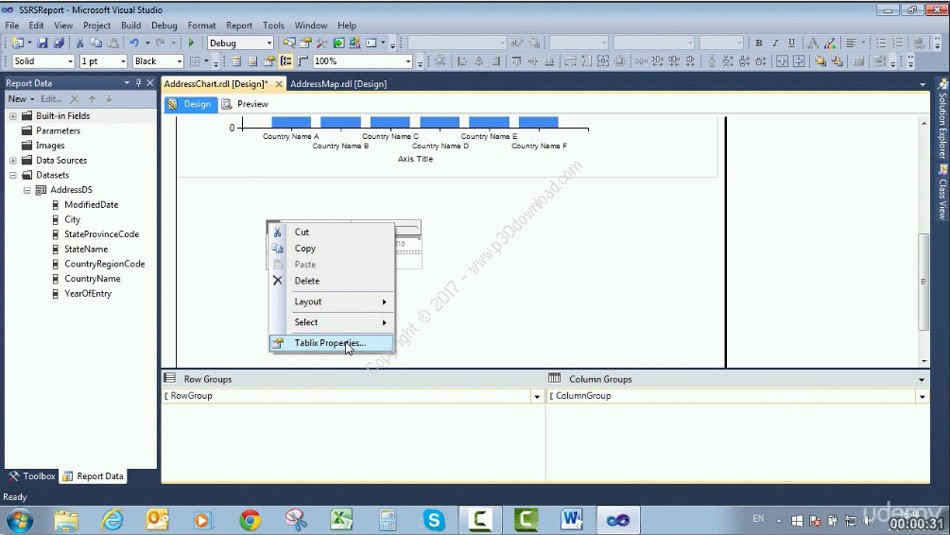Click the Windows Start button
The width and height of the screenshot is (950, 535).
tap(19, 520)
